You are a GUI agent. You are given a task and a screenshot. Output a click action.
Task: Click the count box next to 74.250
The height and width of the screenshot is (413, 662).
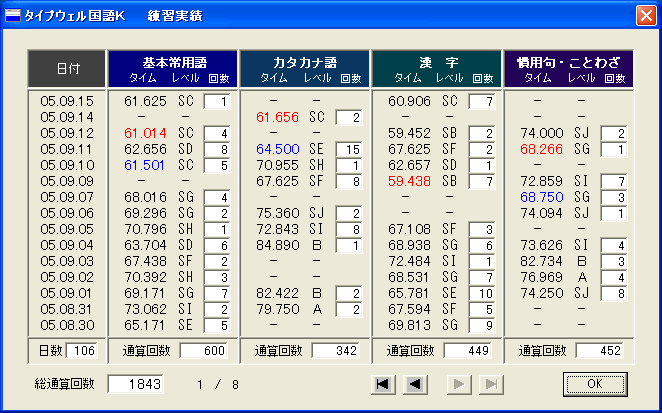(x=614, y=293)
